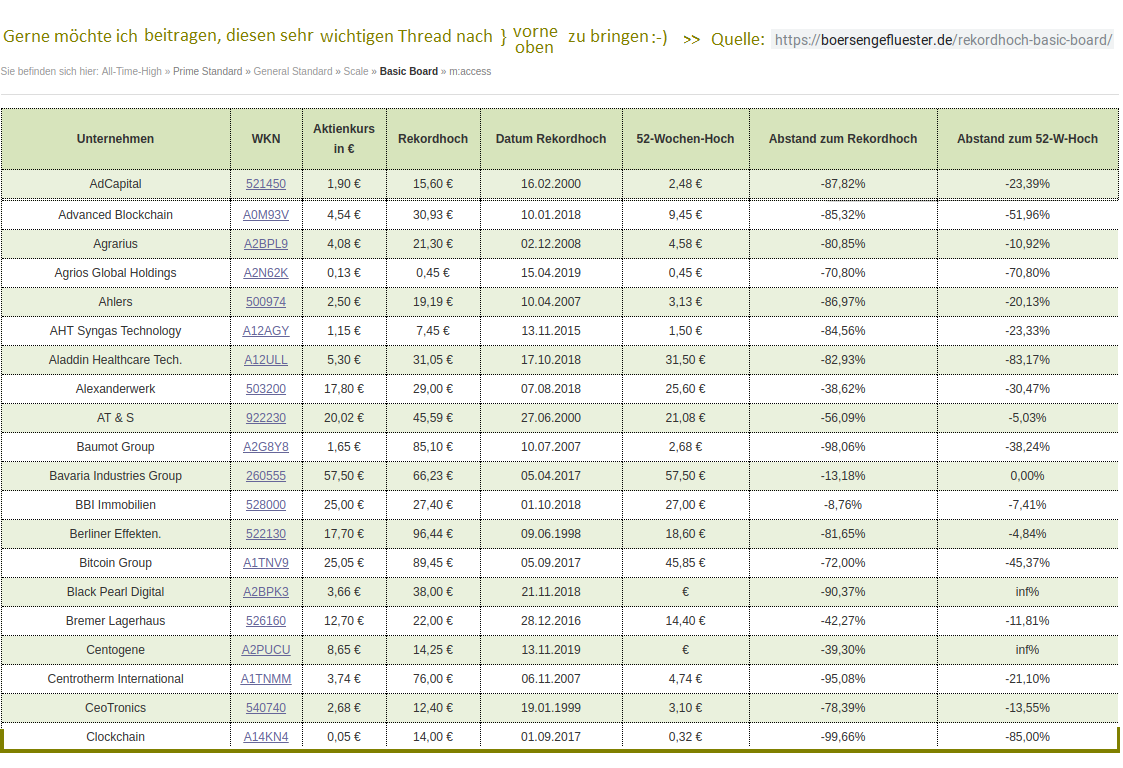Open WKN 260555 Bavaria Industries

(x=266, y=476)
